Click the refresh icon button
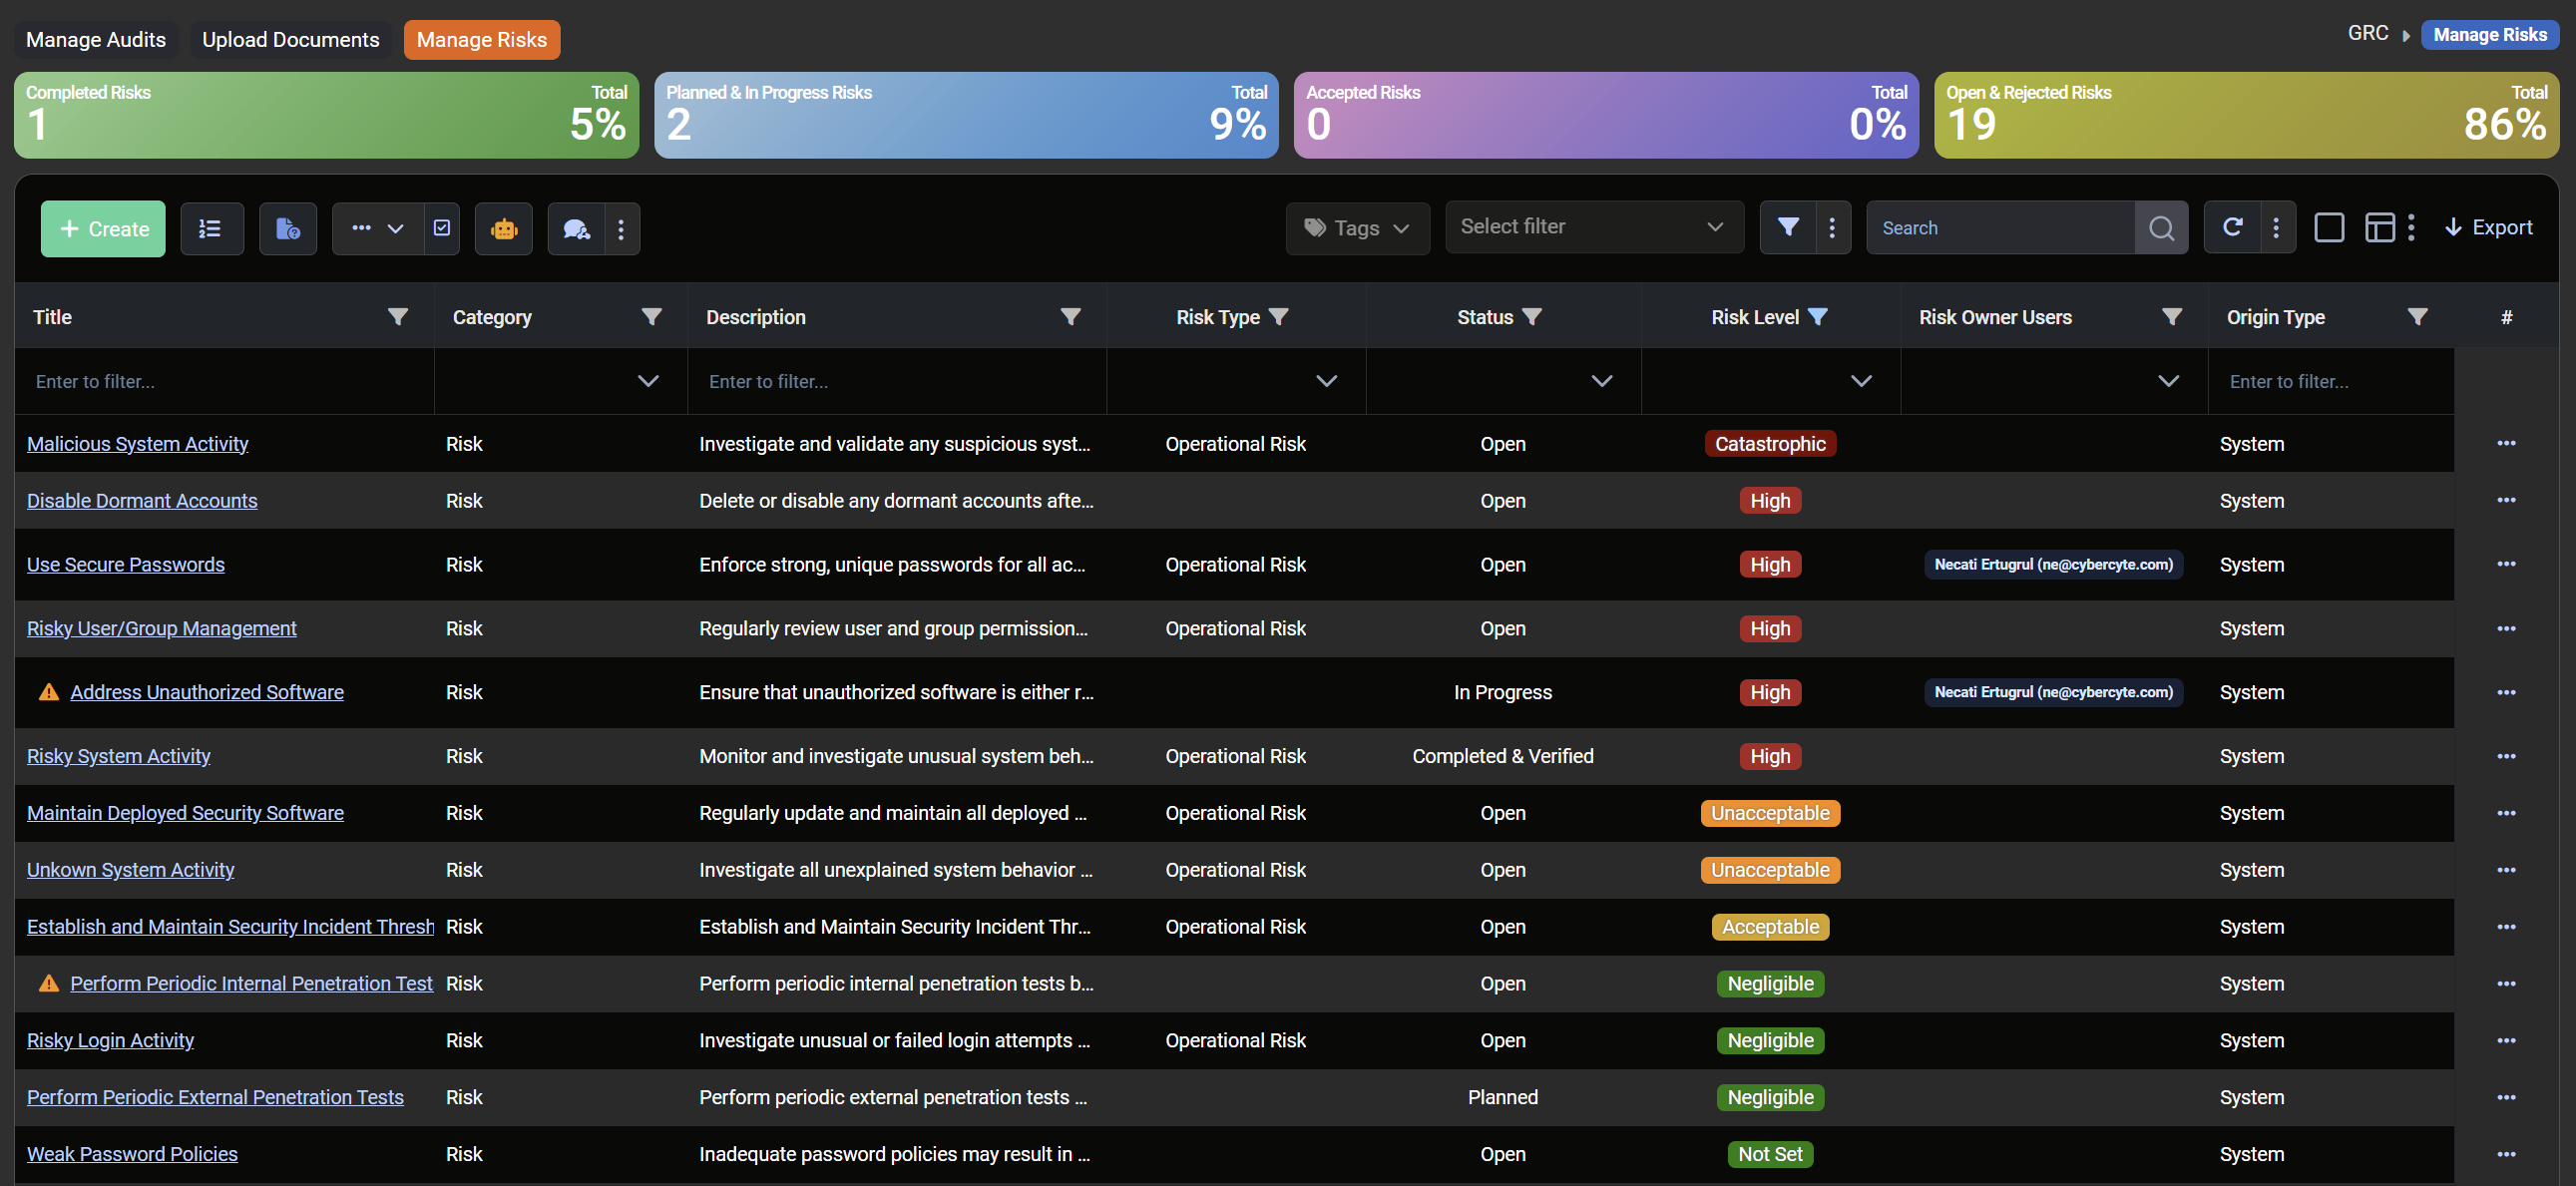The width and height of the screenshot is (2576, 1186). (2232, 227)
